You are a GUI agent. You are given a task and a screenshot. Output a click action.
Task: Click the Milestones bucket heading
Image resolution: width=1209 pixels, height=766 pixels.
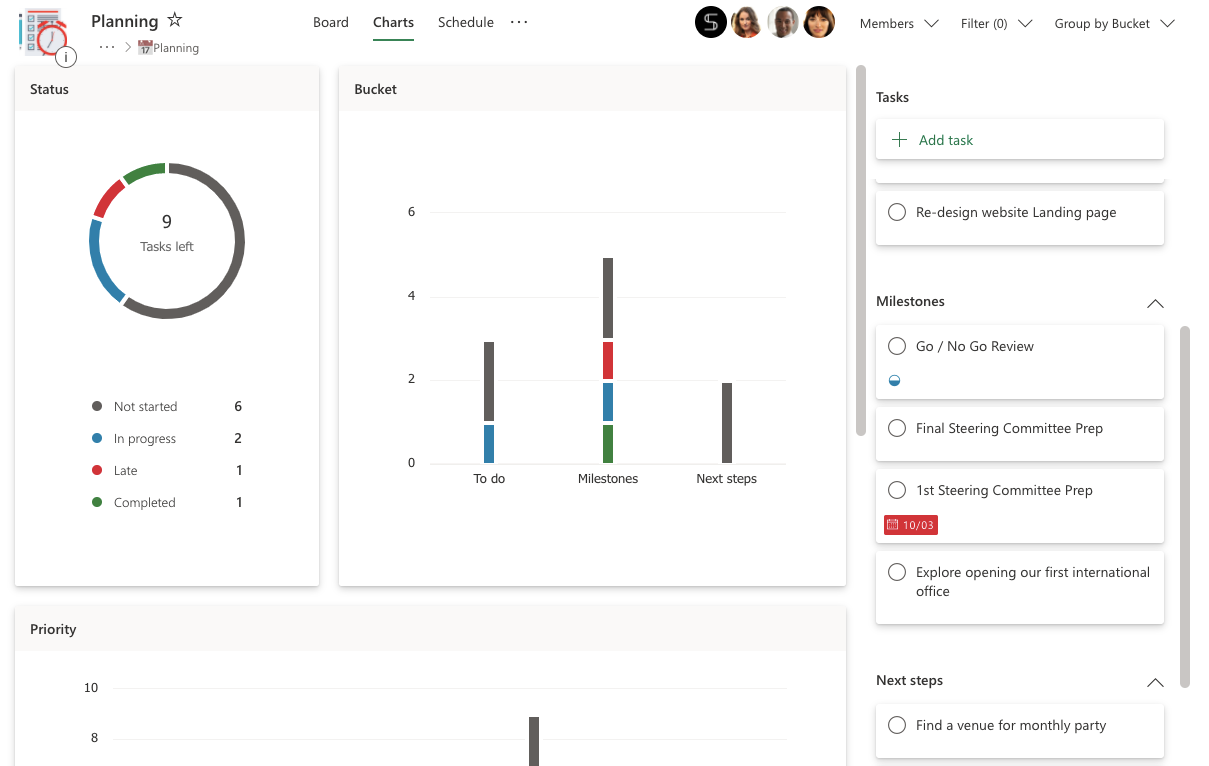911,301
